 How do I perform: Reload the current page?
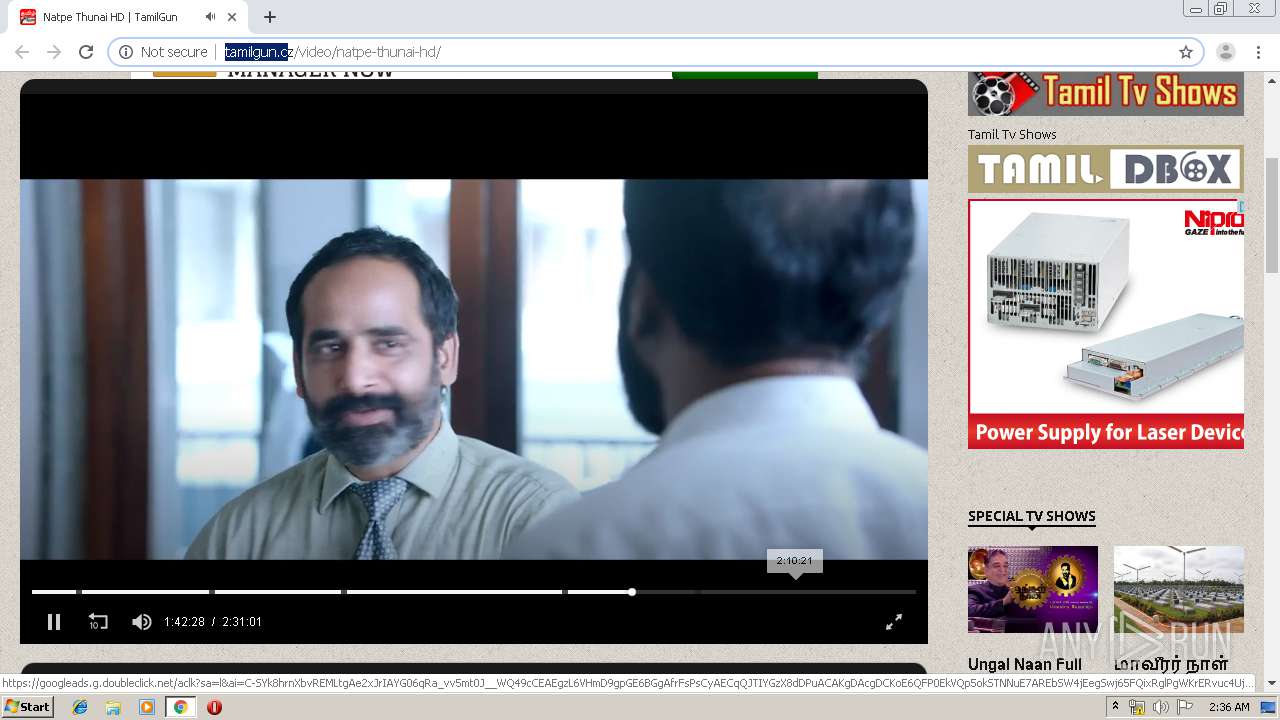click(x=86, y=52)
